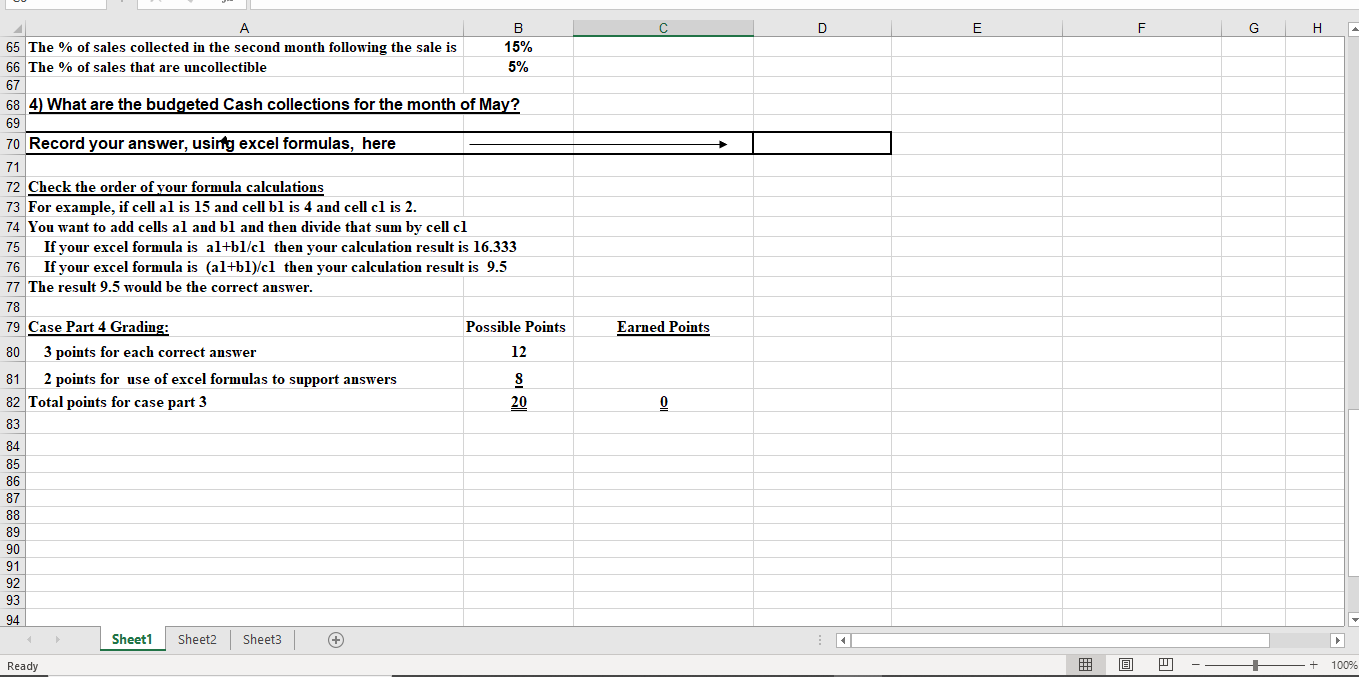This screenshot has width=1359, height=677.
Task: Click the answer cell D70
Action: (822, 144)
